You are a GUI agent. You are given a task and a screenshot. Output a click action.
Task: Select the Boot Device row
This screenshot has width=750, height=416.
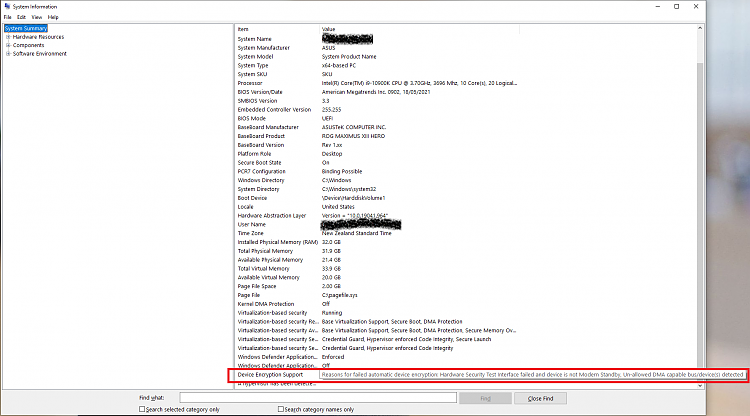coord(377,198)
